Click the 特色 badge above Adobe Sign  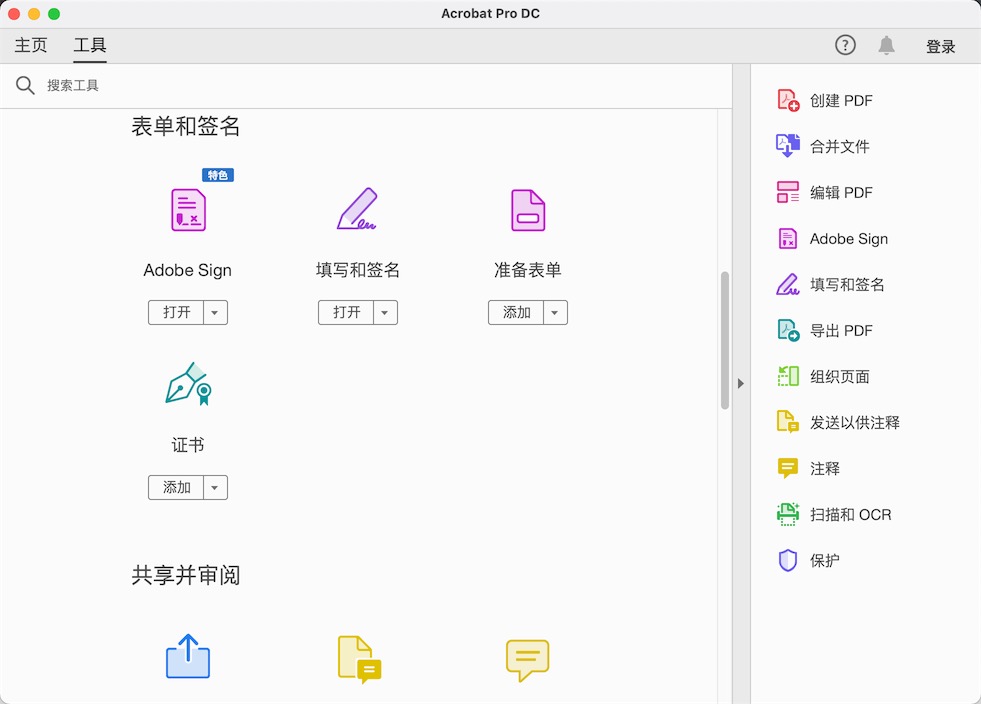pos(218,175)
